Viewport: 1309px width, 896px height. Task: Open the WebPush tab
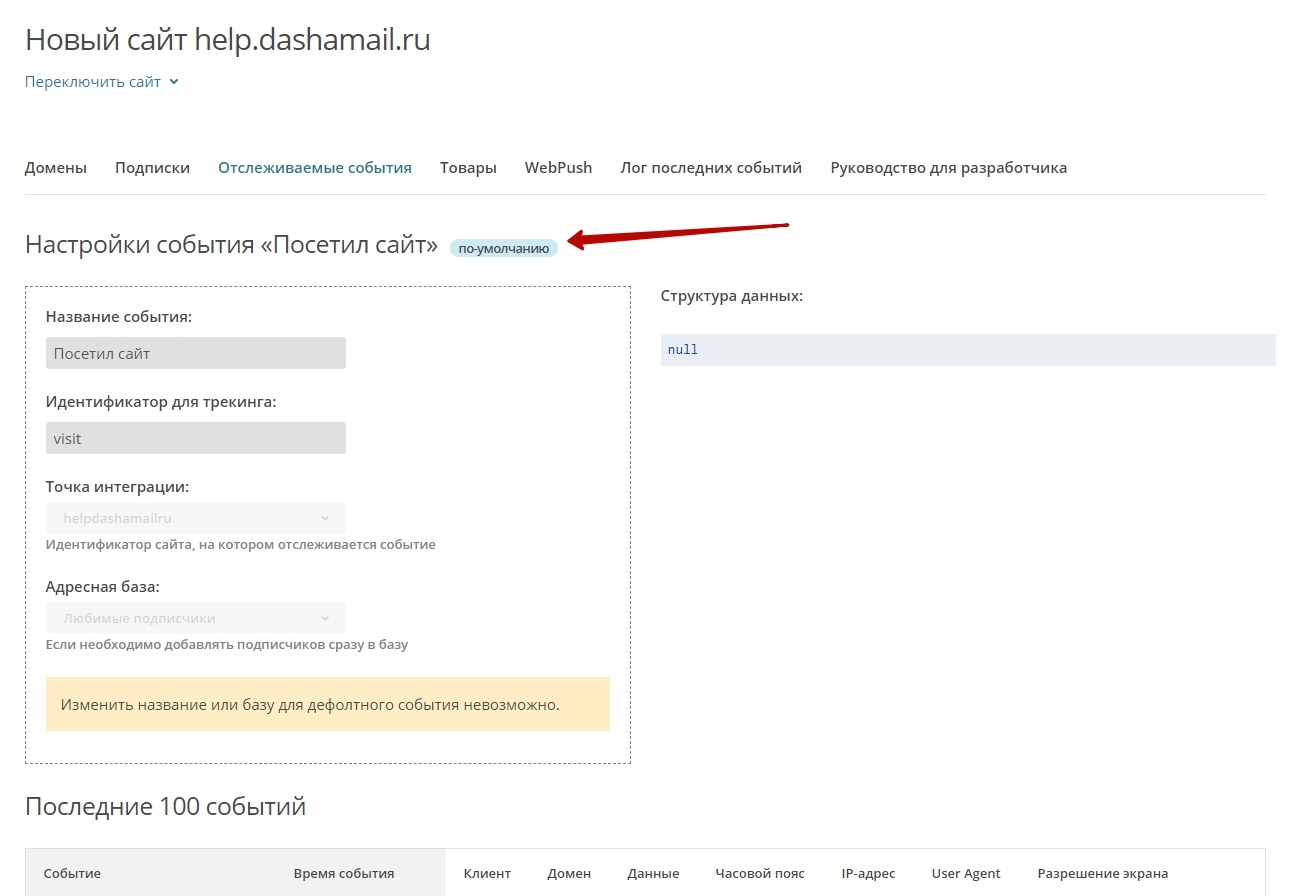pyautogui.click(x=558, y=168)
